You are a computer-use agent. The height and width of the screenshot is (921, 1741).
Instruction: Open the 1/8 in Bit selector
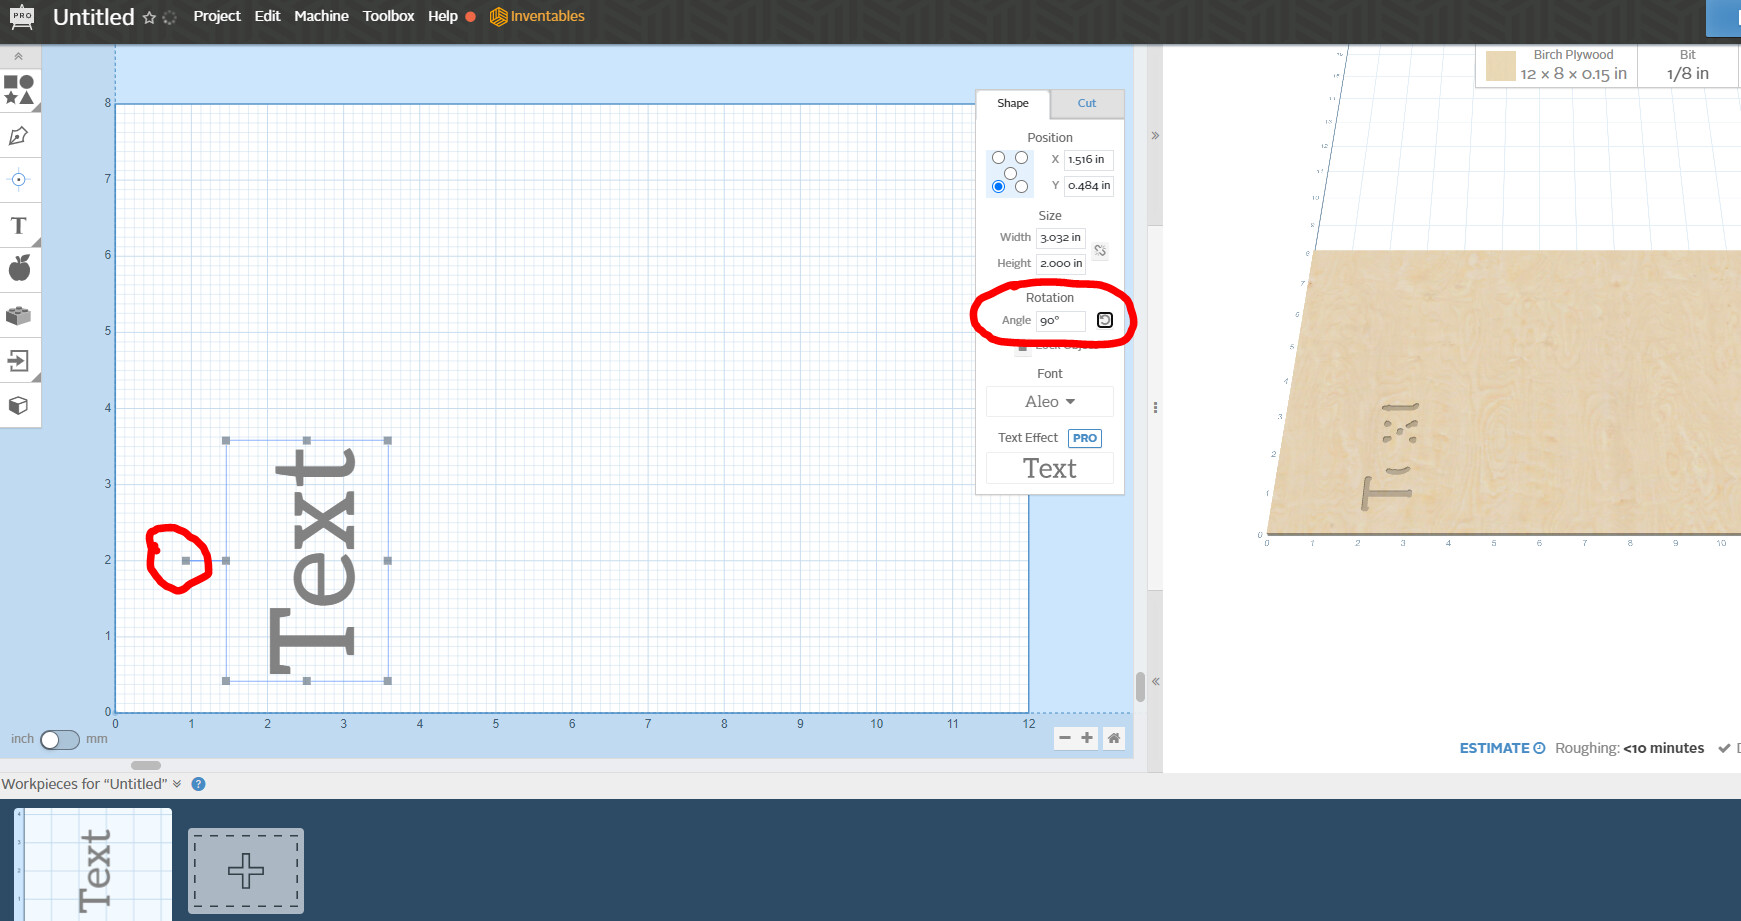[1687, 66]
